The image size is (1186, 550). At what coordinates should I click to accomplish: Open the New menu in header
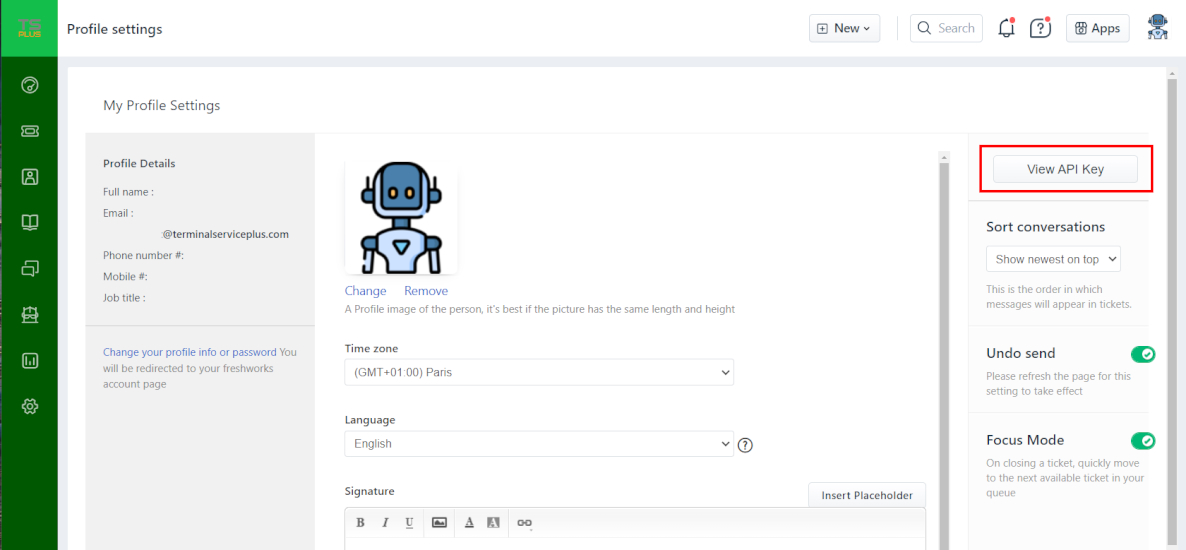[x=844, y=28]
